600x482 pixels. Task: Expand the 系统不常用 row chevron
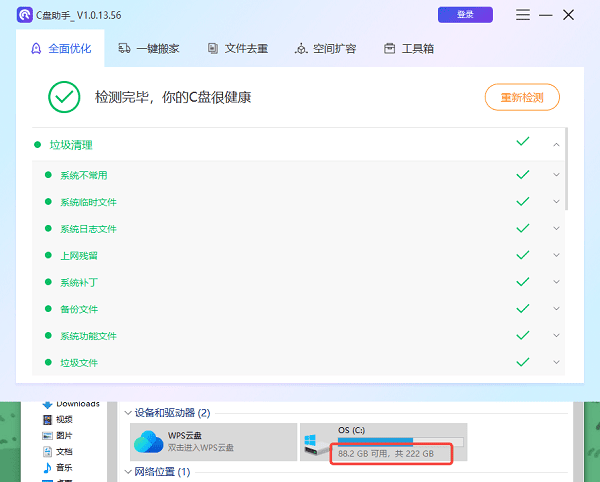(x=556, y=175)
